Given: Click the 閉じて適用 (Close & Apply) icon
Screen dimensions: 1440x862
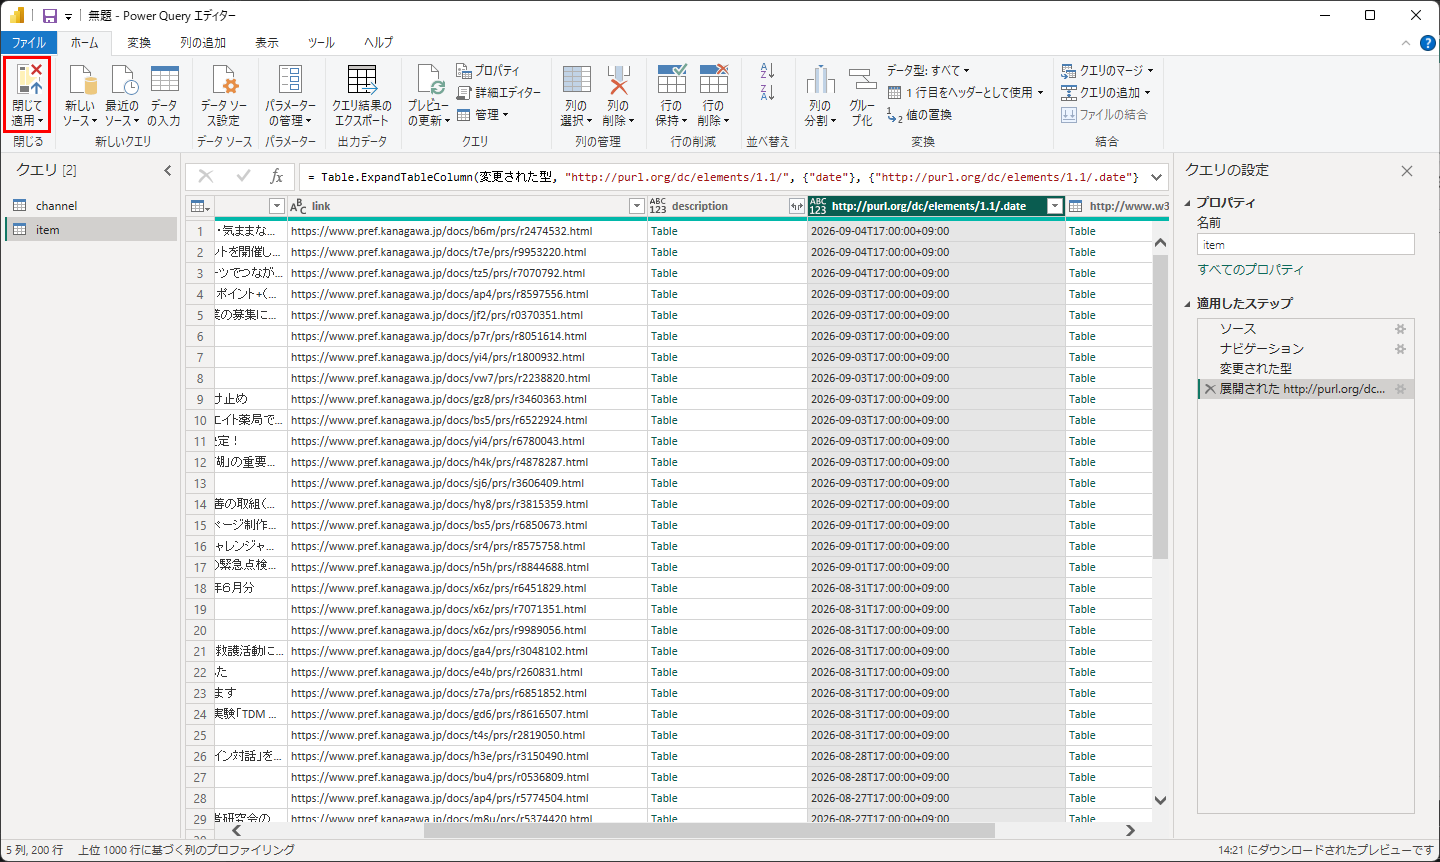Looking at the screenshot, I should click(x=27, y=80).
